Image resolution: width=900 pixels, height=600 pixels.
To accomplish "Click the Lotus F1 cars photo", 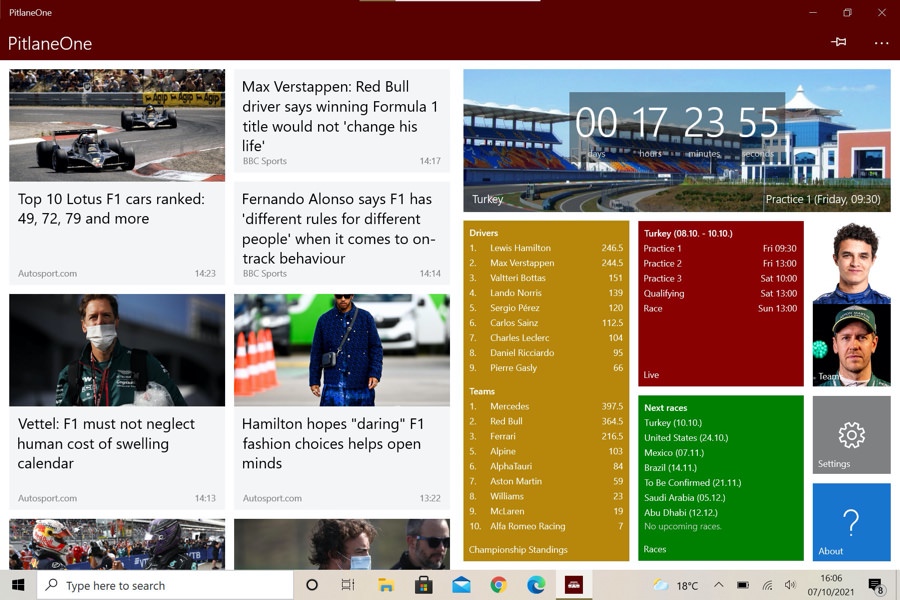I will pyautogui.click(x=117, y=125).
